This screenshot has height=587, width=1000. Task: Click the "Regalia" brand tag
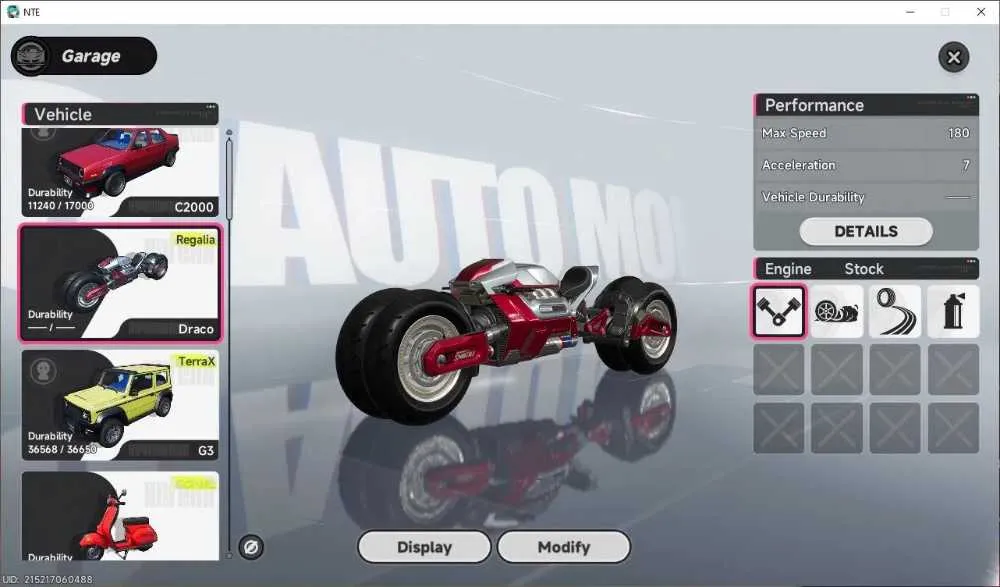[x=195, y=239]
